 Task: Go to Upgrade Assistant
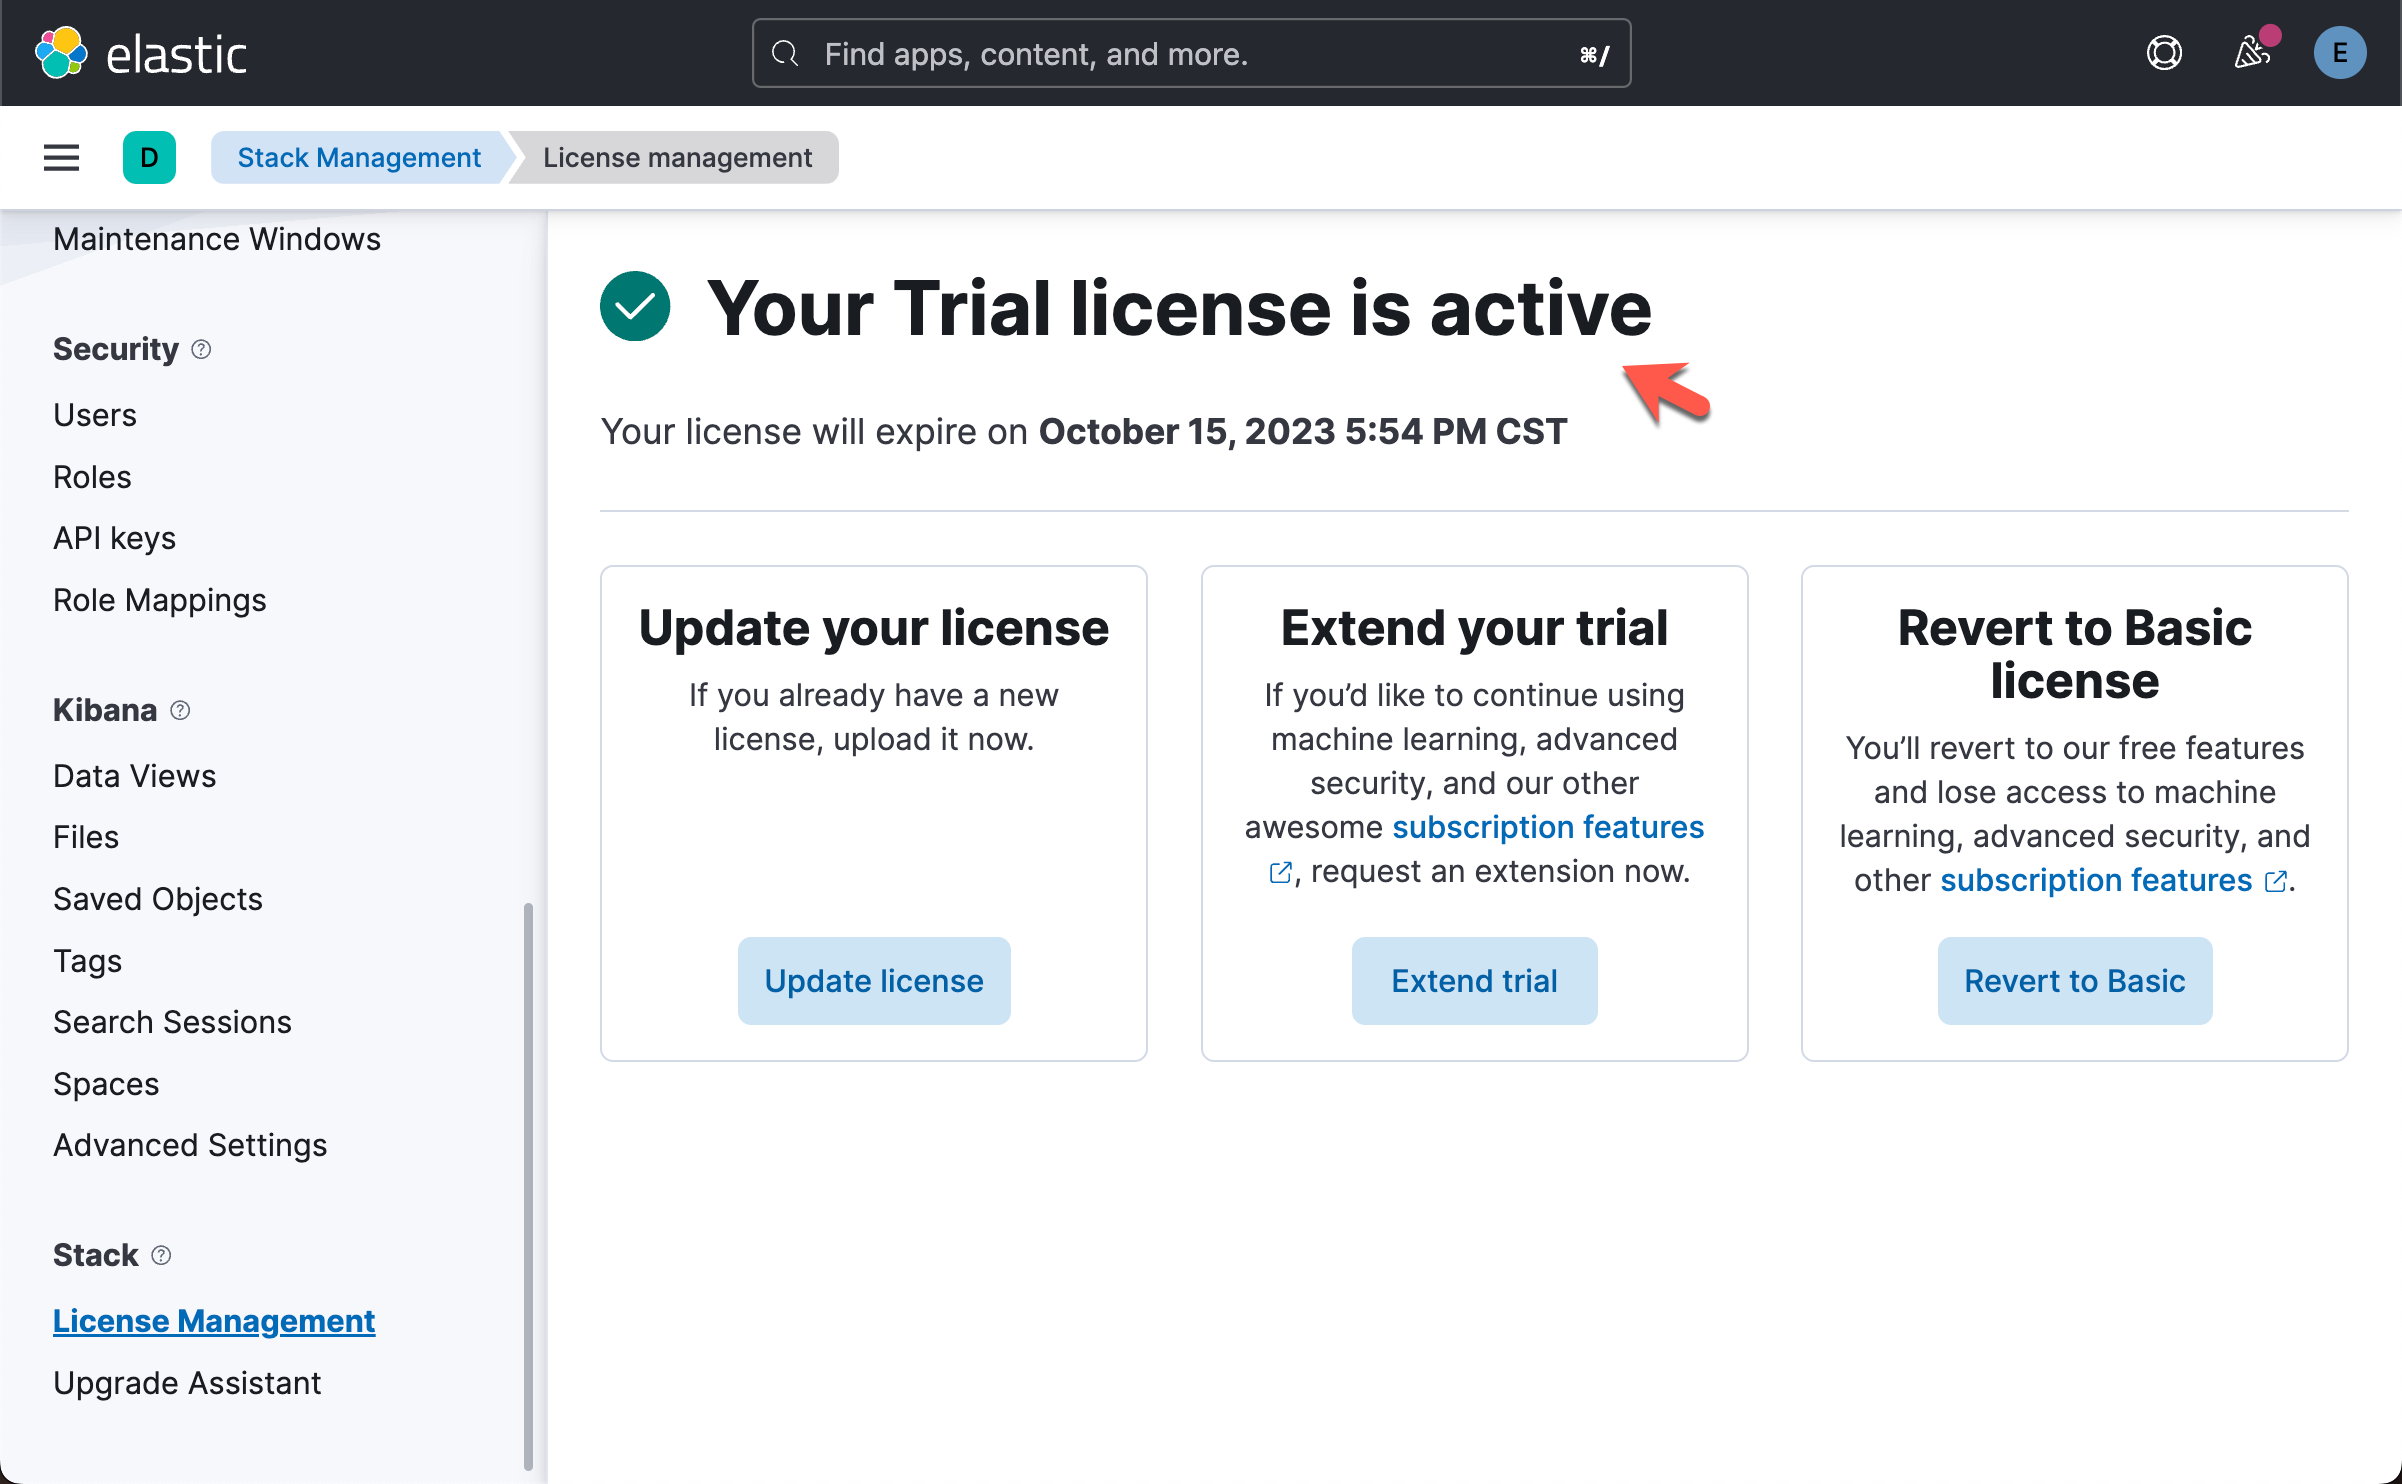187,1383
